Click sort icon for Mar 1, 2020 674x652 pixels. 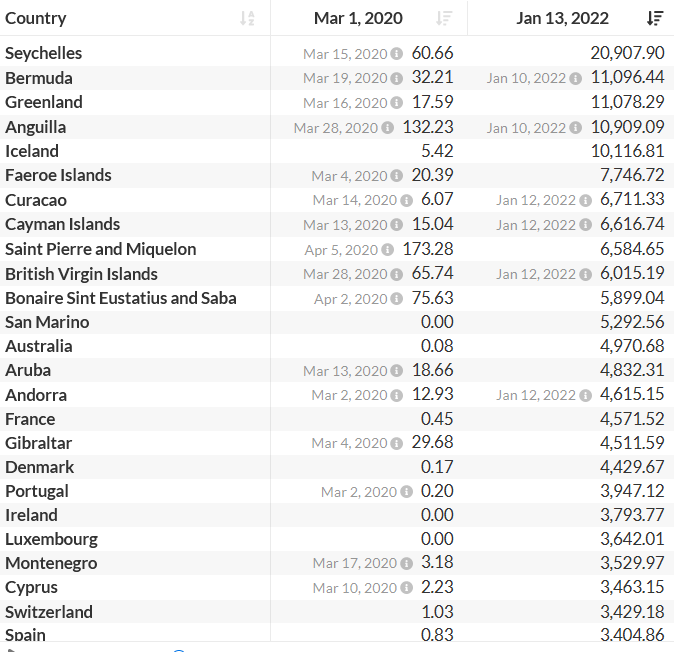[445, 18]
